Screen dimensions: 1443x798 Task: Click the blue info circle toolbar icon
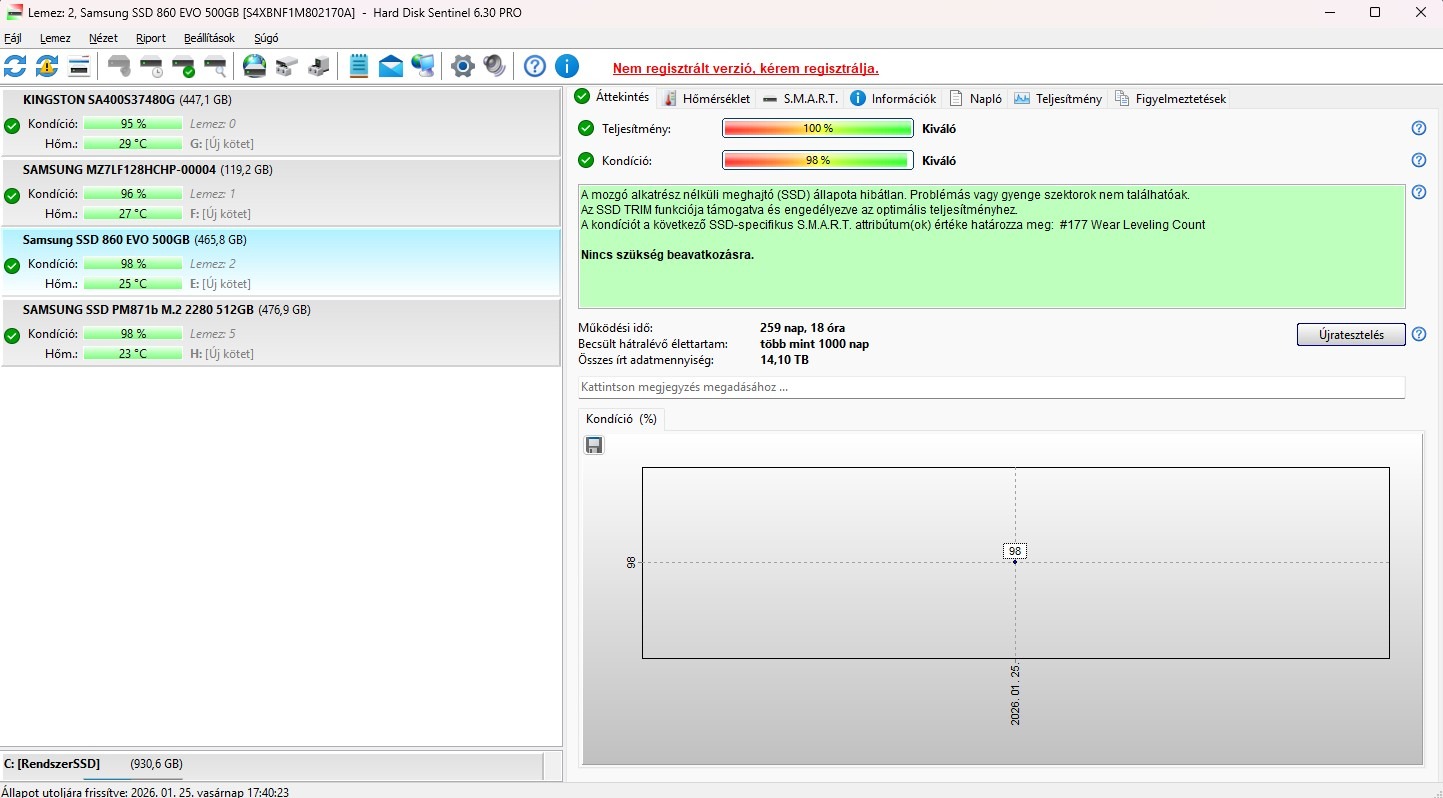pos(567,67)
